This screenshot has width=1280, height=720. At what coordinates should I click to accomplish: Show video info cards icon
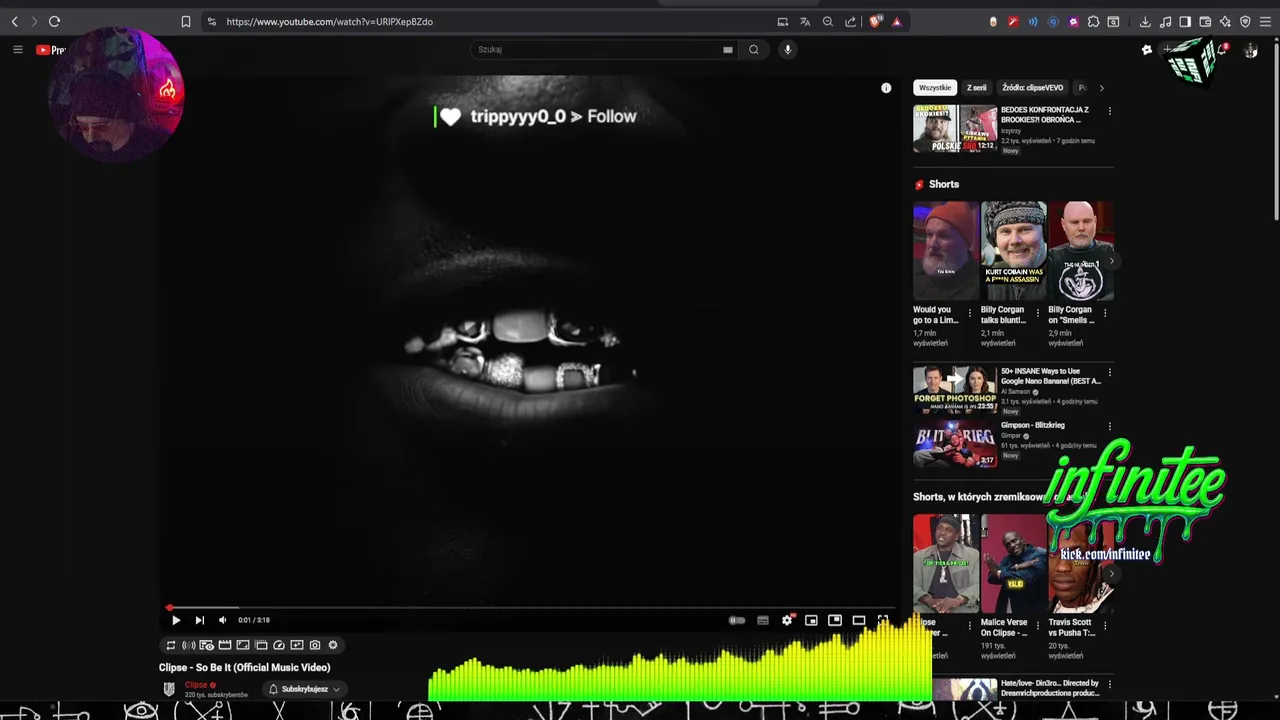click(886, 88)
